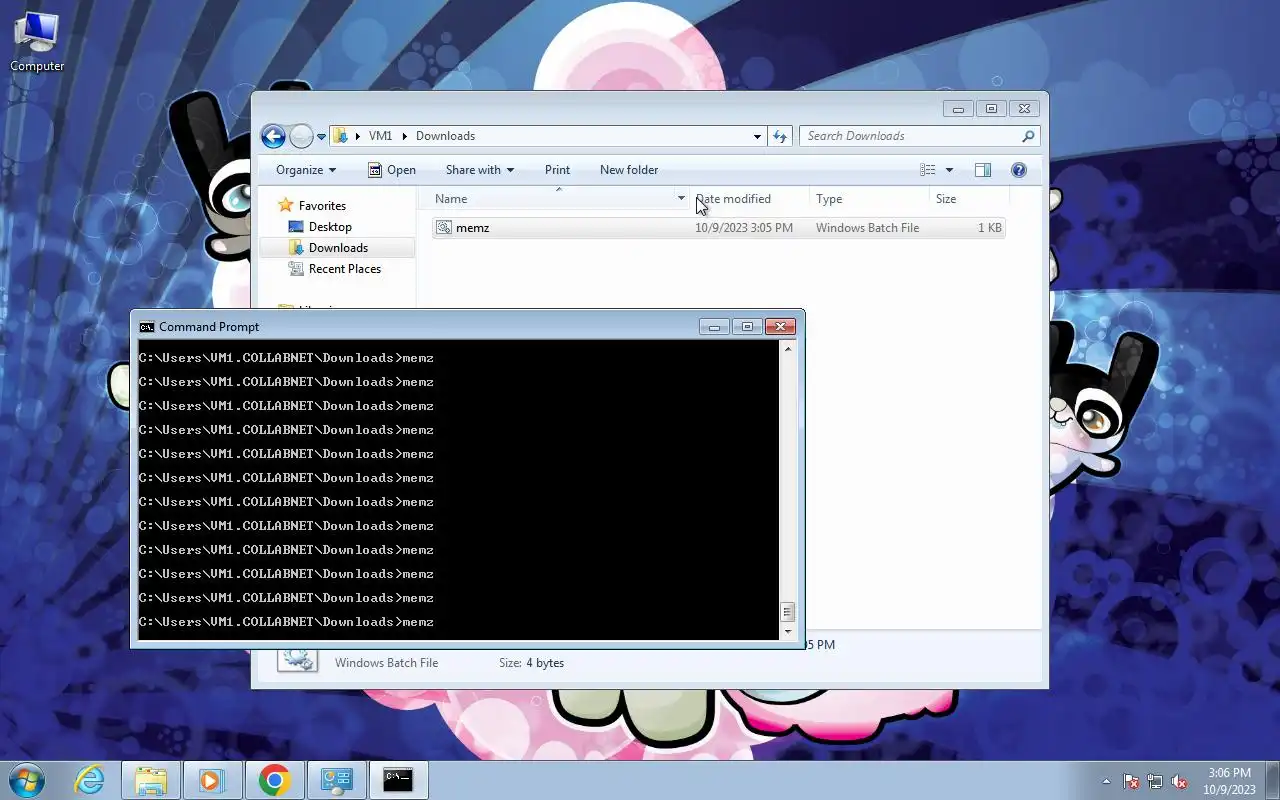Minimize the Downloads Explorer window

(x=958, y=109)
